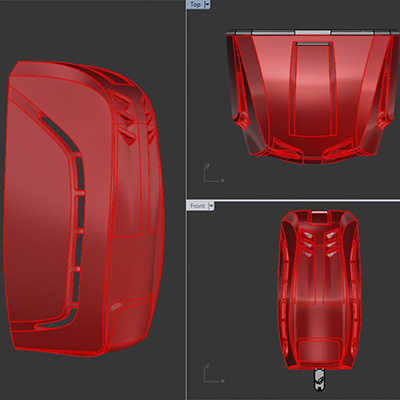This screenshot has width=400, height=400.
Task: Open the Top viewport dropdown arrow
Action: pyautogui.click(x=207, y=4)
